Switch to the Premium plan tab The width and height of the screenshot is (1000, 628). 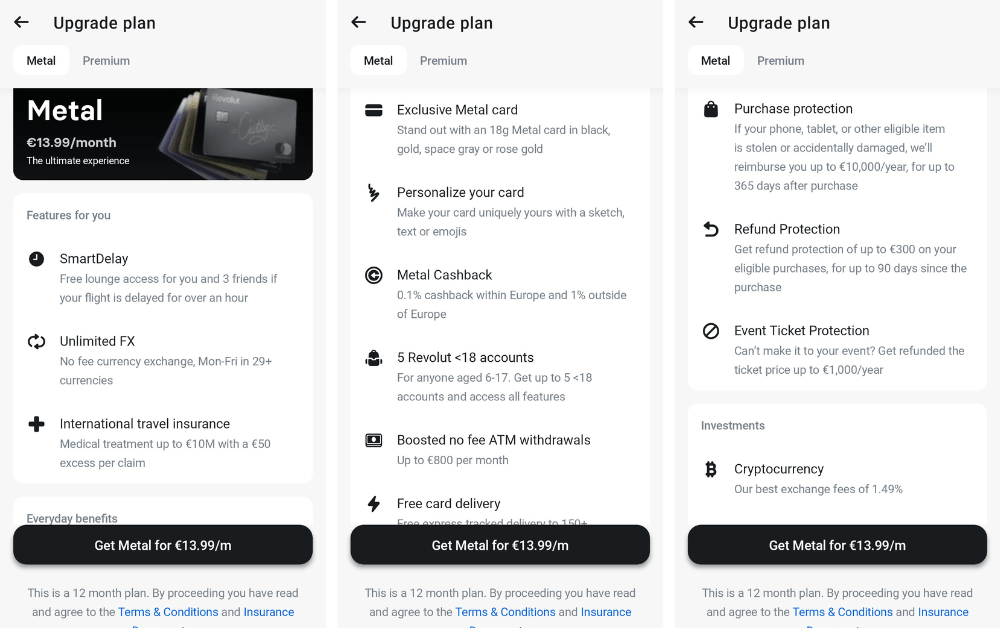106,60
